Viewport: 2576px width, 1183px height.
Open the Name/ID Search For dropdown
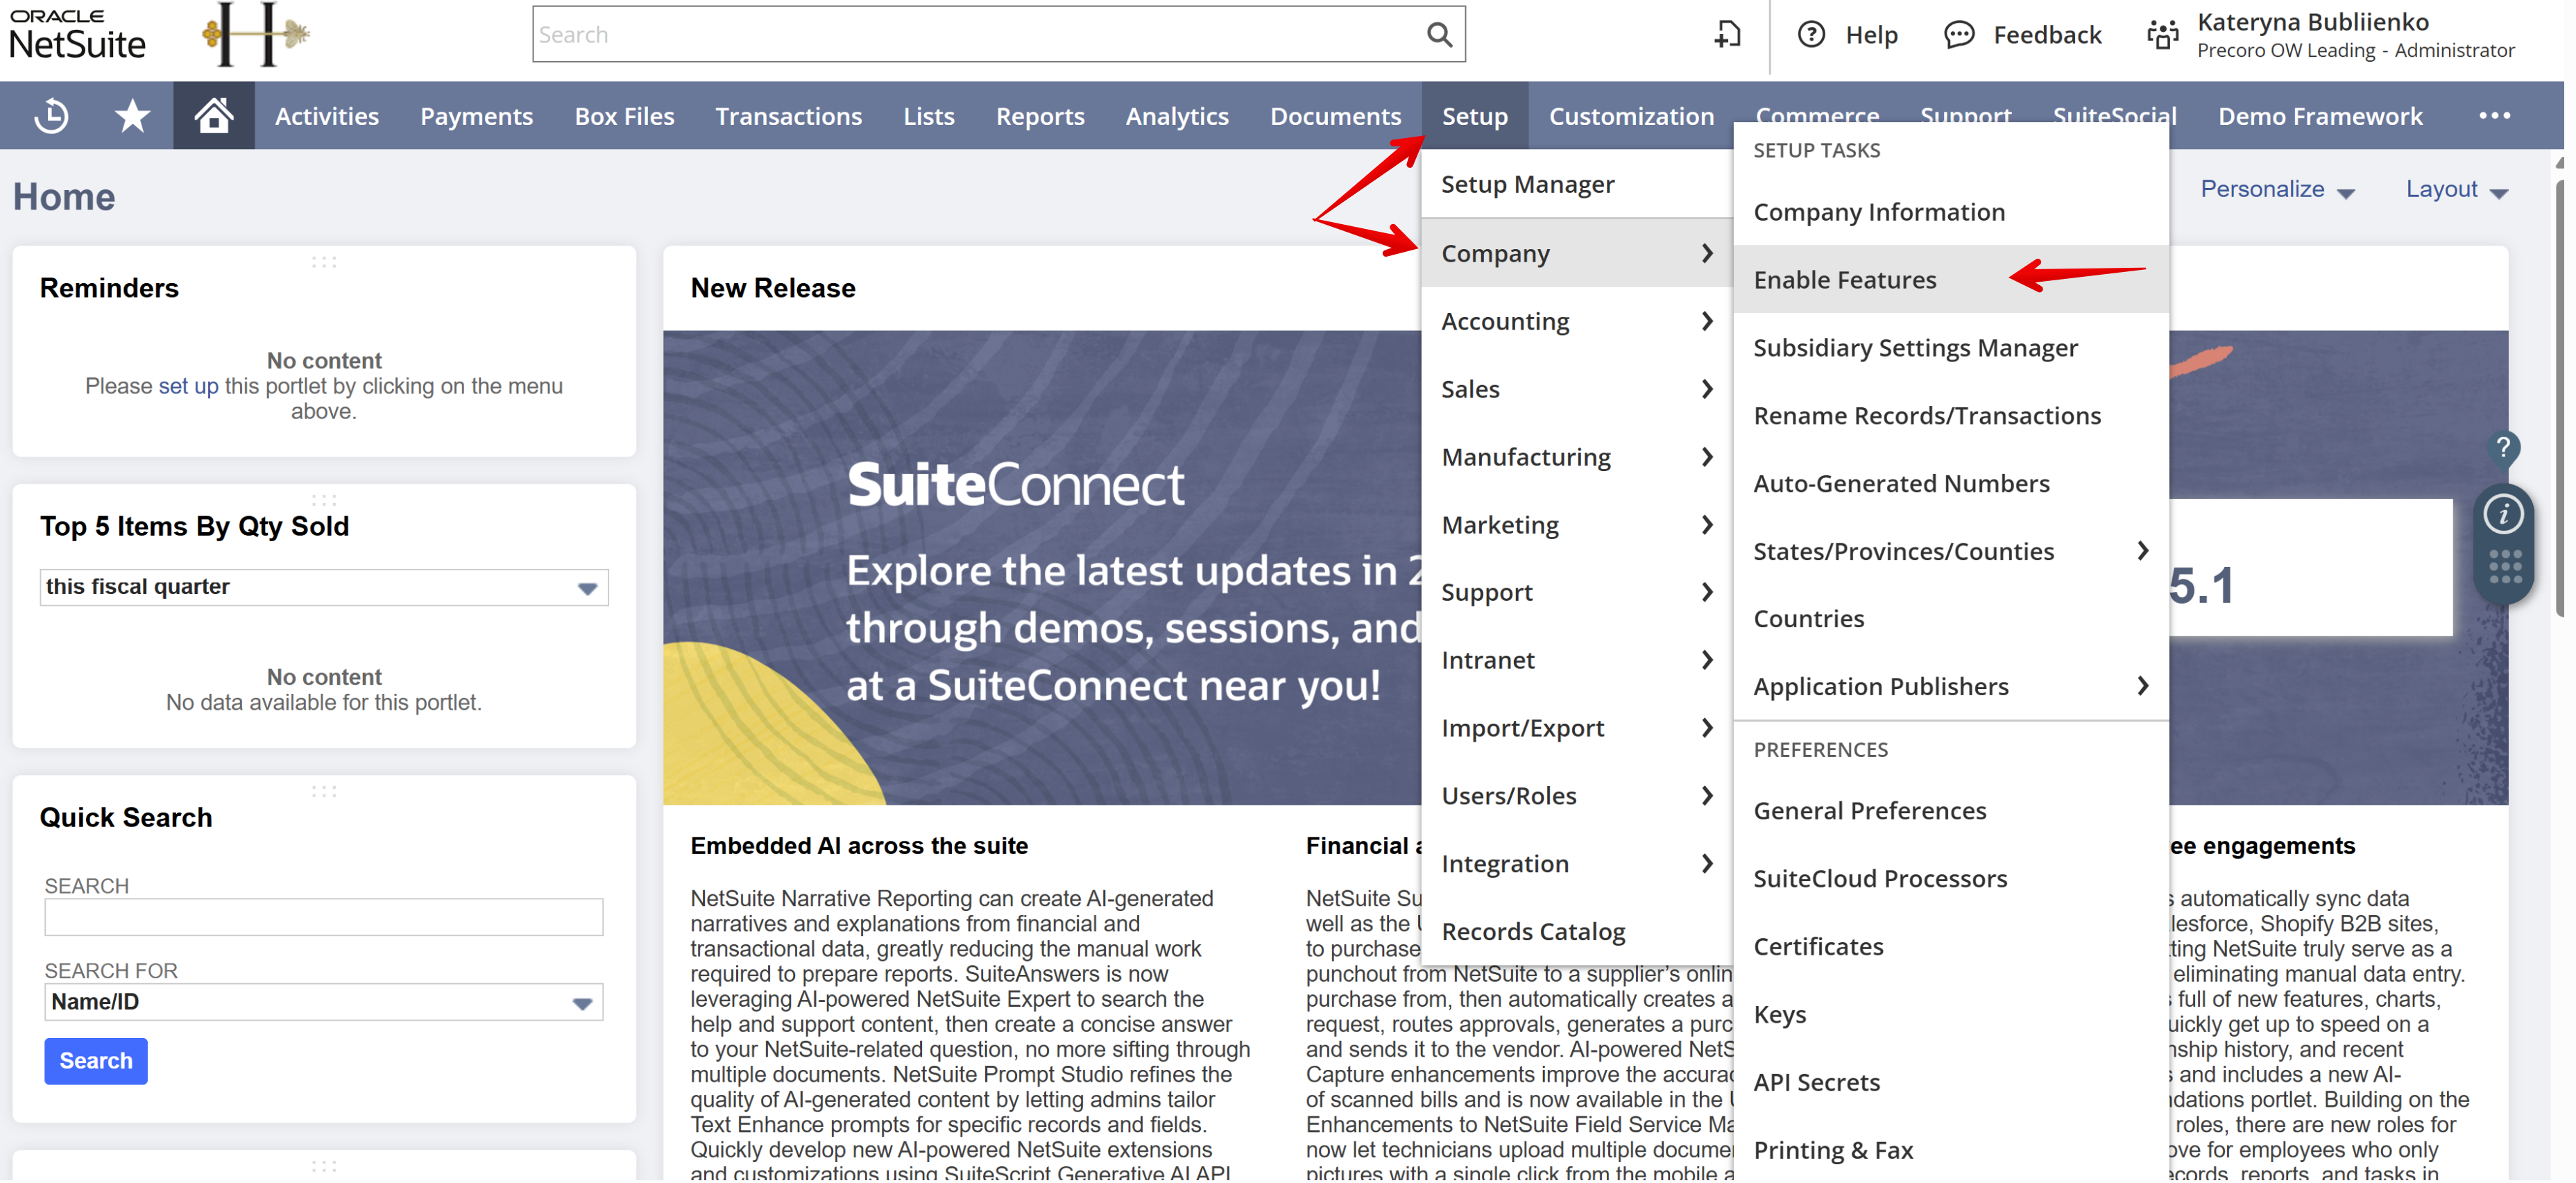click(x=324, y=1002)
